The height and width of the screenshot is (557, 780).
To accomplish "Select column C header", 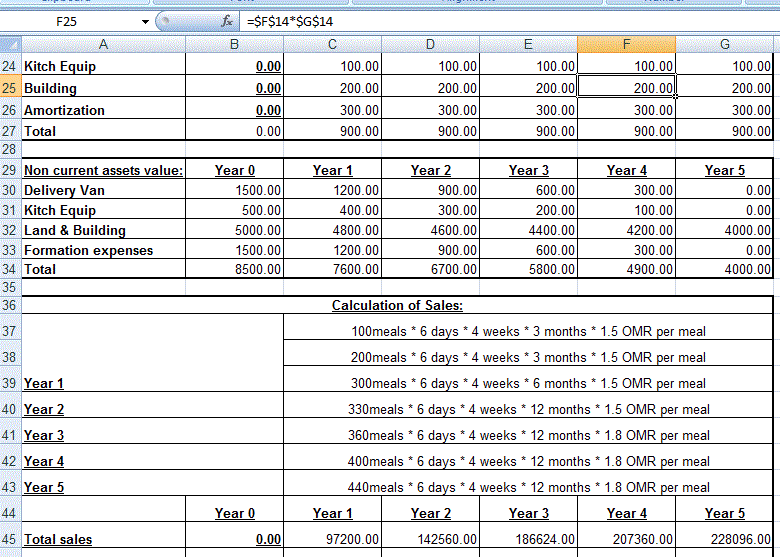I will (332, 45).
